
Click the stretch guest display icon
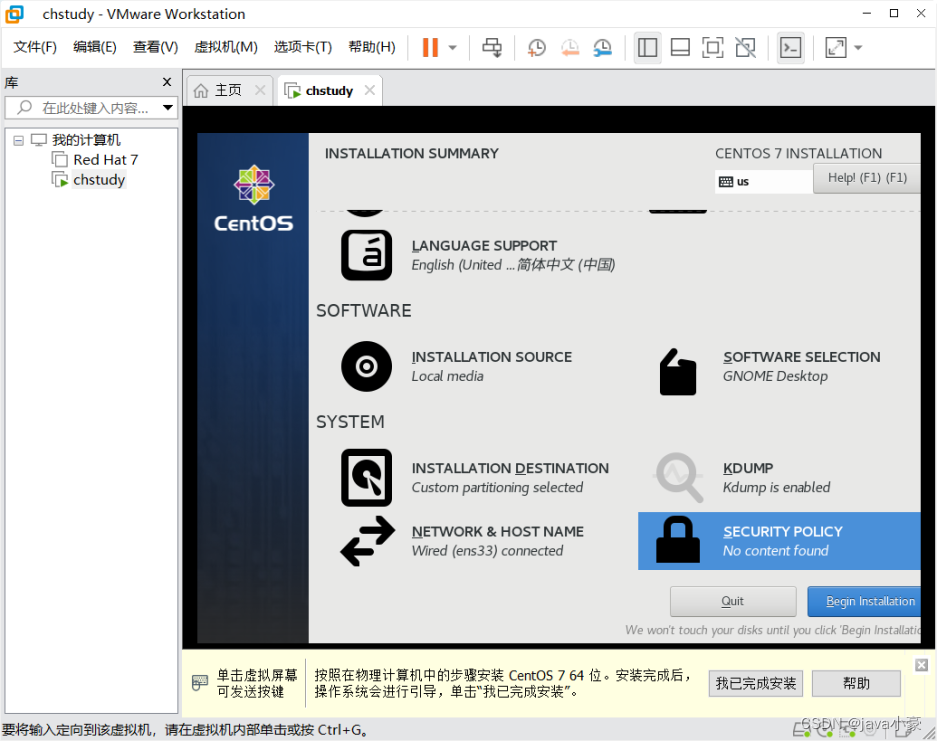tap(835, 48)
